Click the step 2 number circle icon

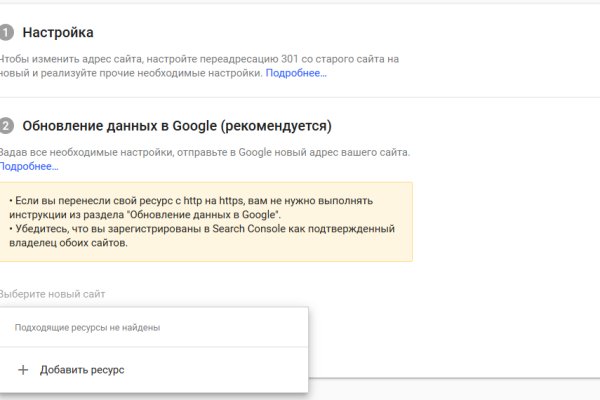(5, 126)
